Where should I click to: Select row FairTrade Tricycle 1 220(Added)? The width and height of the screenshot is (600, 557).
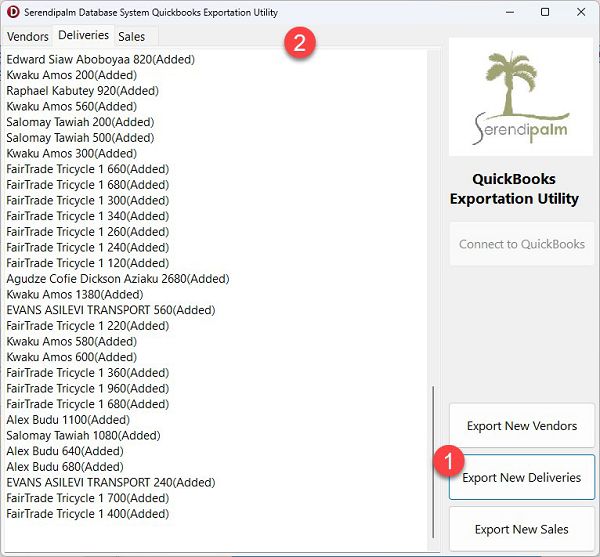(x=88, y=326)
